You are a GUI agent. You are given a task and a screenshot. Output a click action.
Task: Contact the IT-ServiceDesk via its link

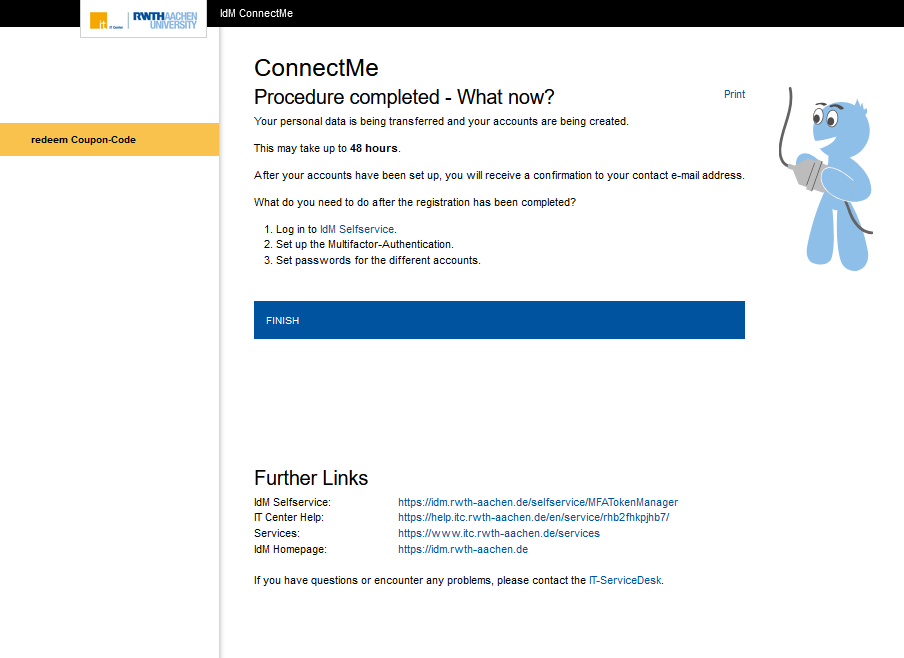[x=625, y=580]
